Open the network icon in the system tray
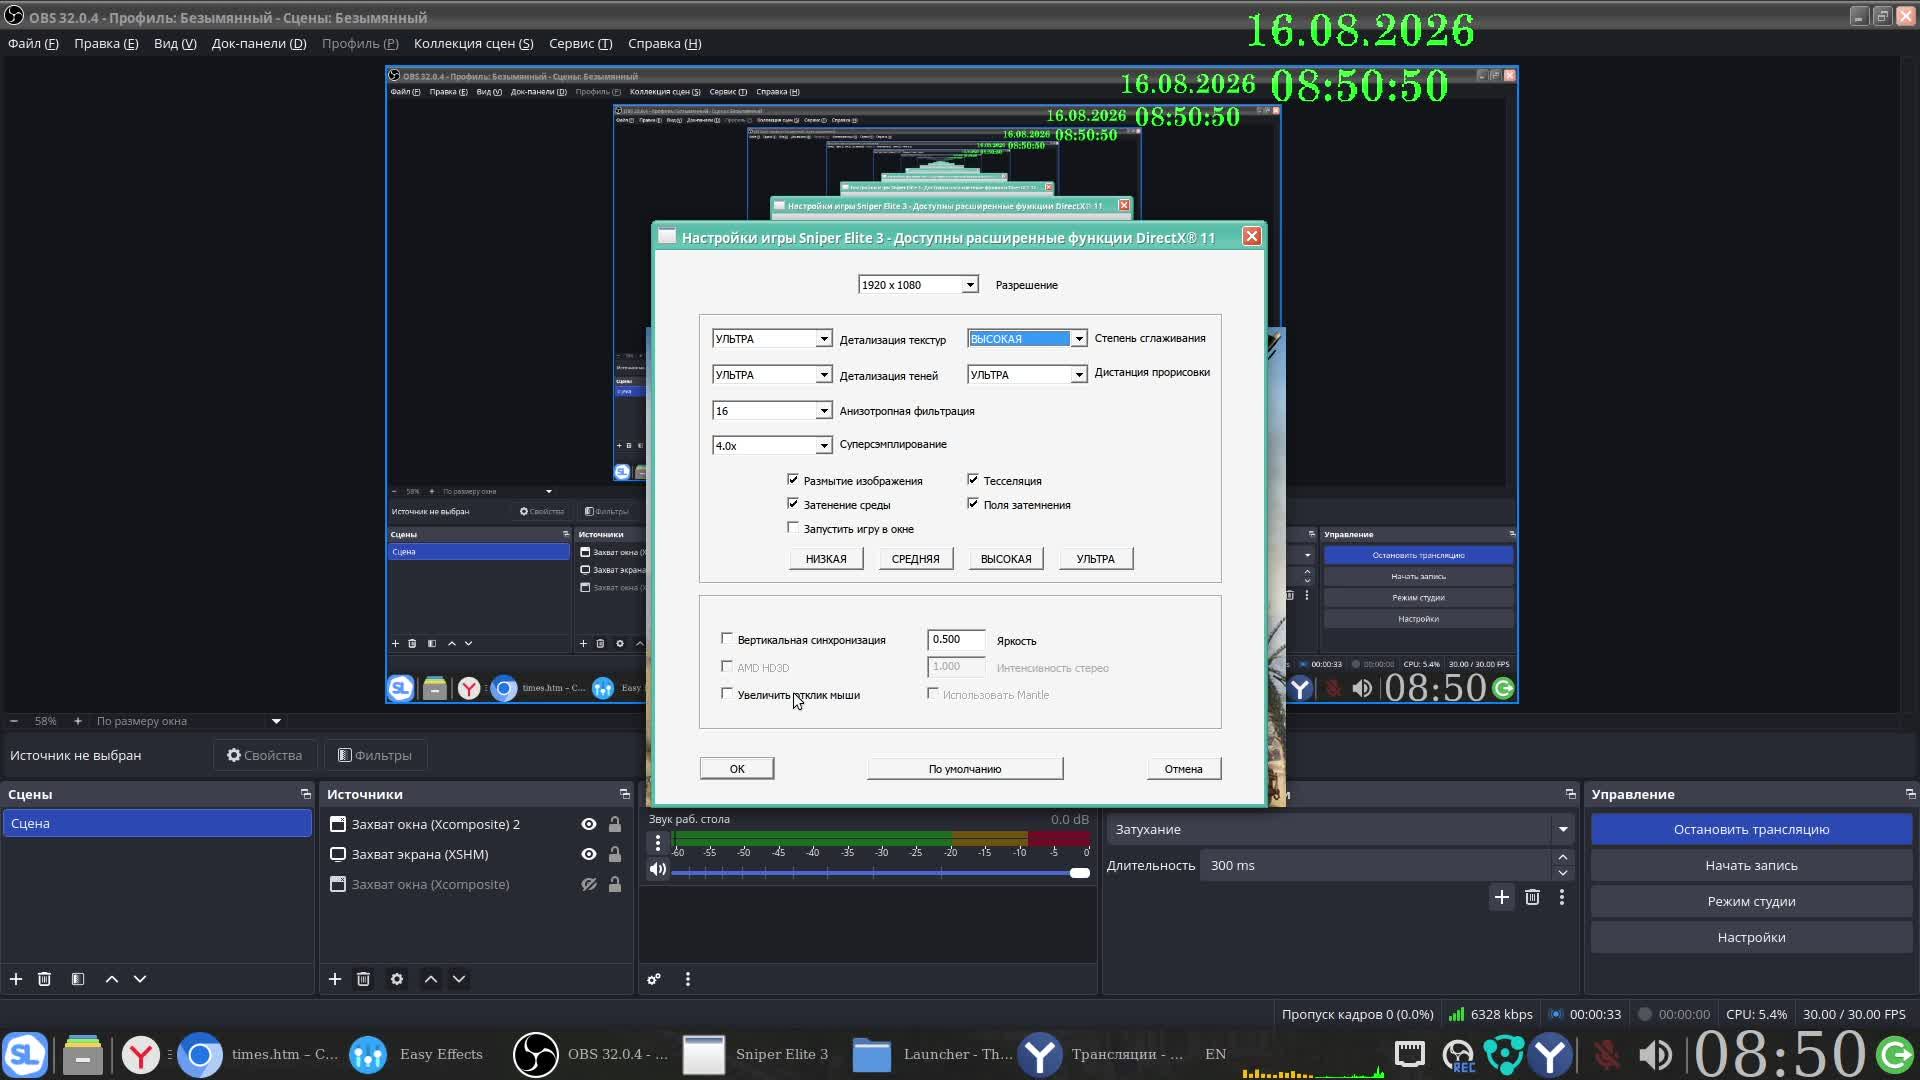The width and height of the screenshot is (1920, 1080). tap(1410, 1054)
